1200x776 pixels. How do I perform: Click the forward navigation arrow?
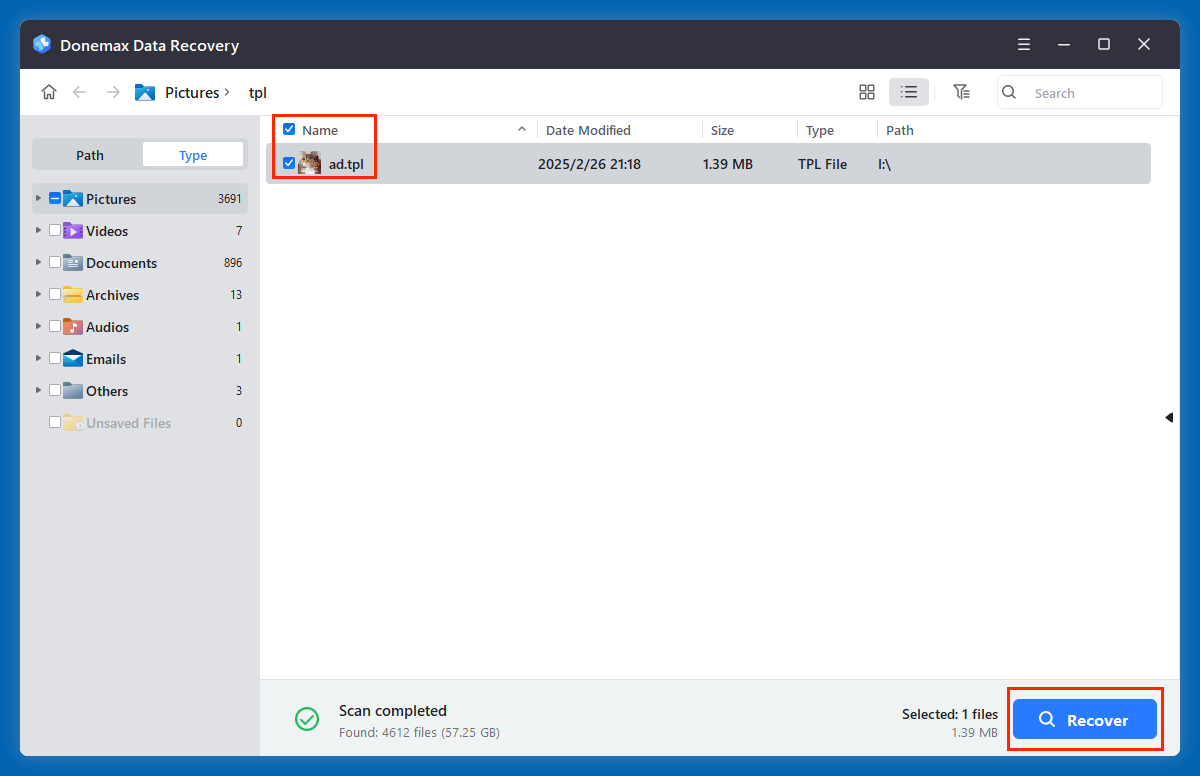click(x=112, y=91)
